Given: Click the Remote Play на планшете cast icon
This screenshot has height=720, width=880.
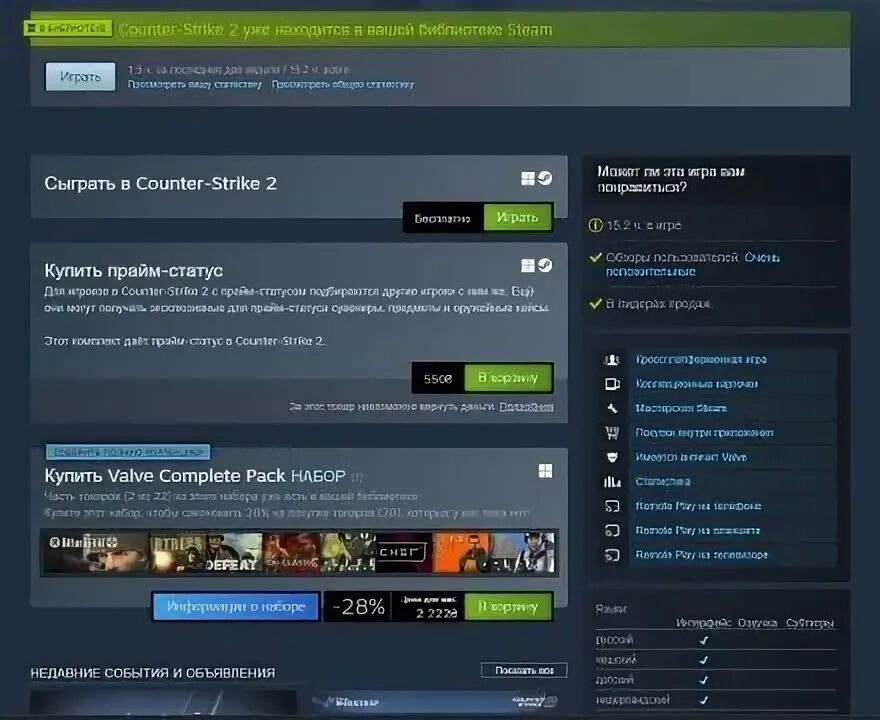Looking at the screenshot, I should [x=612, y=530].
